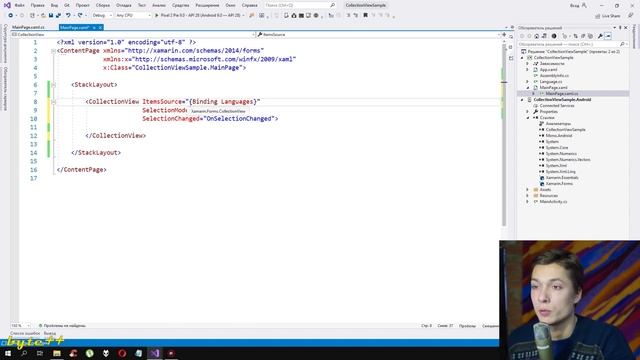Open the Вывод tab
Viewport: 640px width, 360px height.
coord(50,333)
